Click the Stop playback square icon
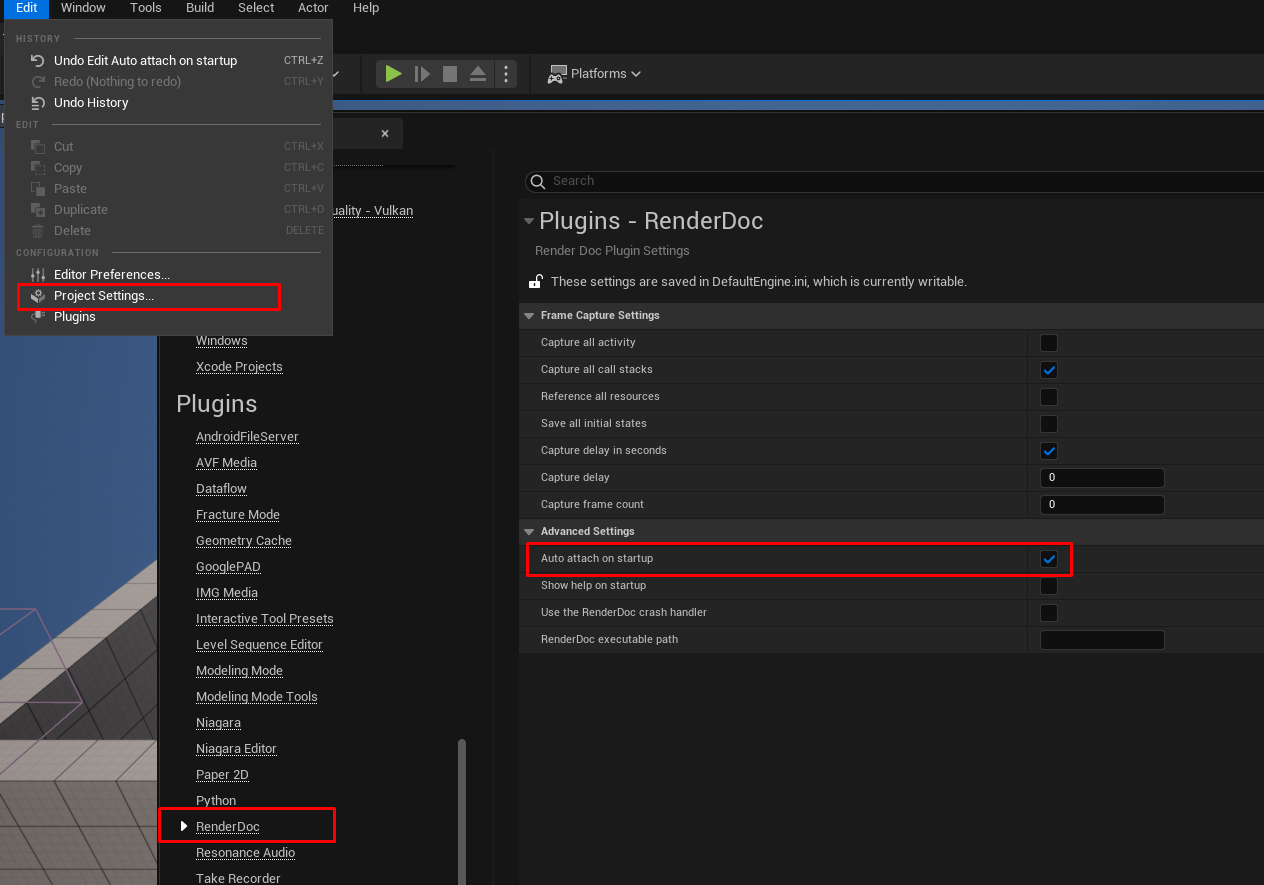The height and width of the screenshot is (885, 1264). click(x=450, y=74)
